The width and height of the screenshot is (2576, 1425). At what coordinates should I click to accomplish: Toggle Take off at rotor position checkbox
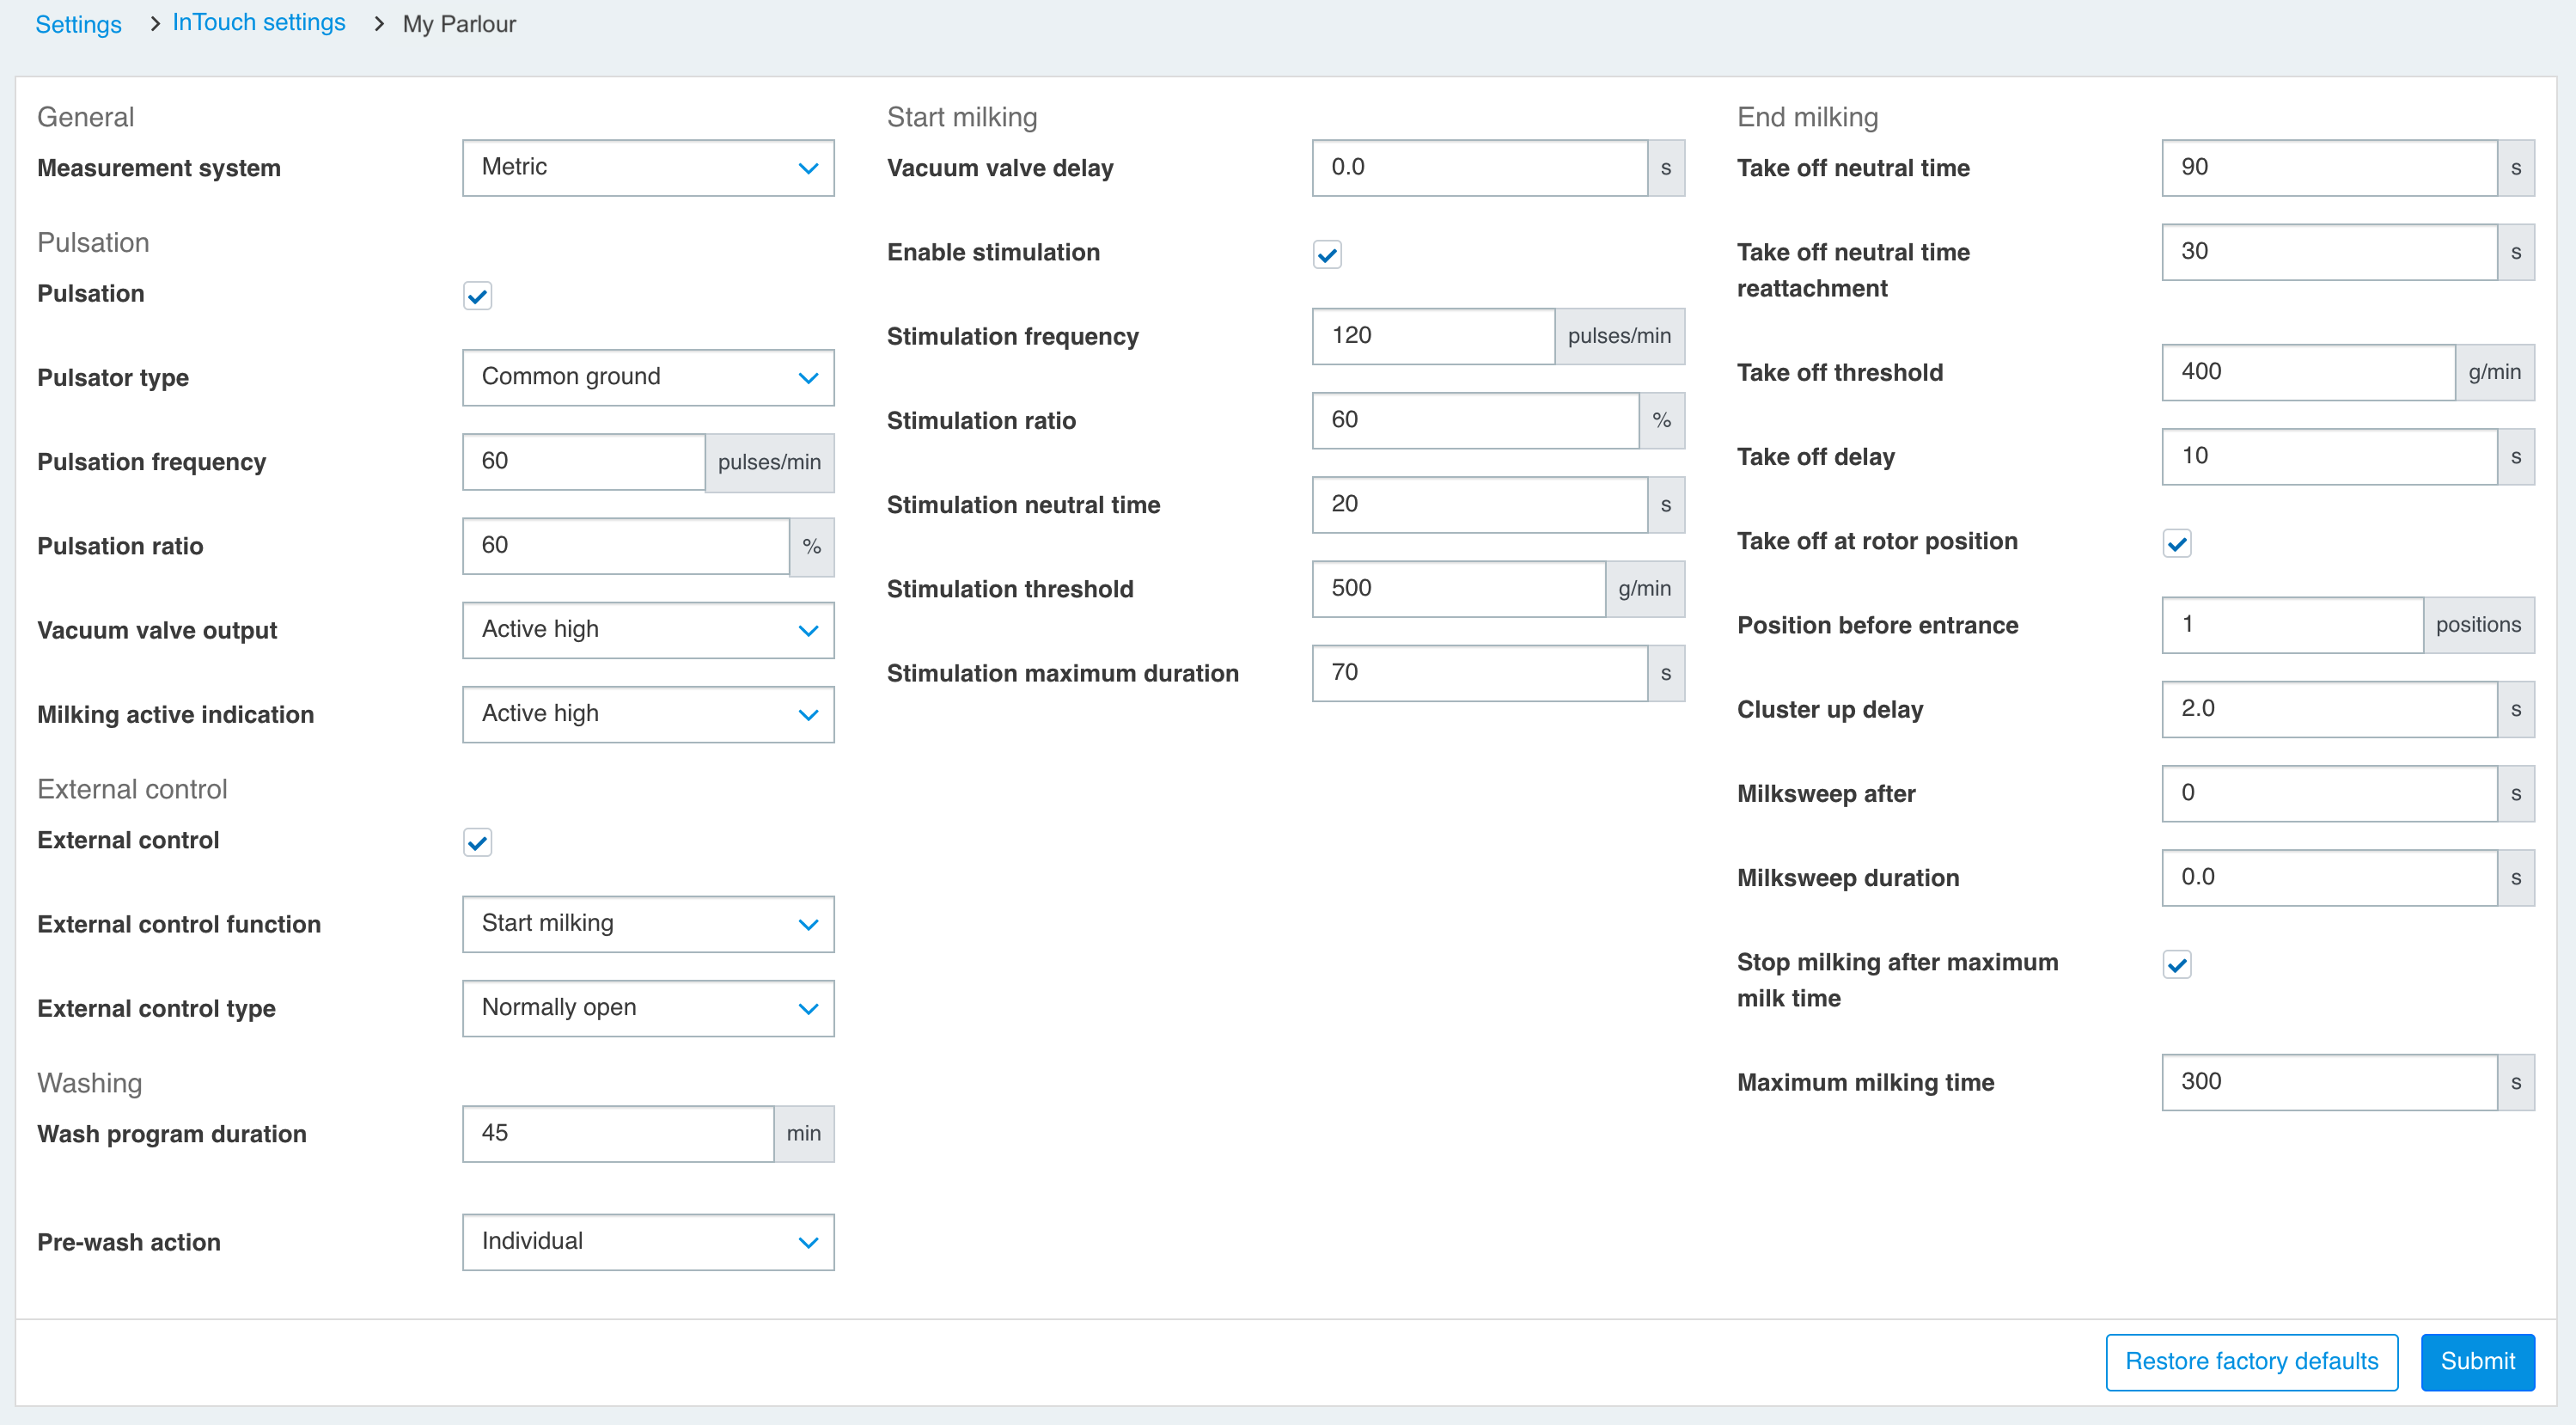(x=2177, y=543)
